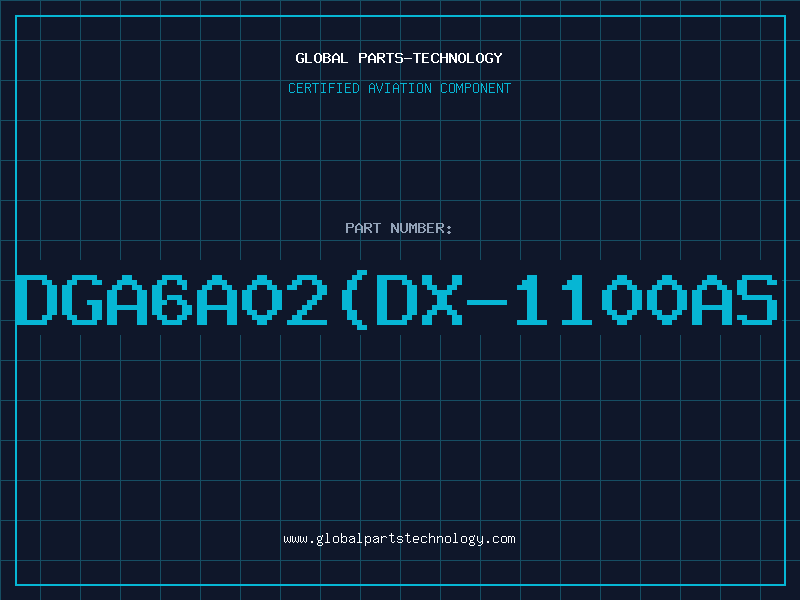Select the word AVIATION in the subtitle
The height and width of the screenshot is (600, 800).
pyautogui.click(x=399, y=88)
